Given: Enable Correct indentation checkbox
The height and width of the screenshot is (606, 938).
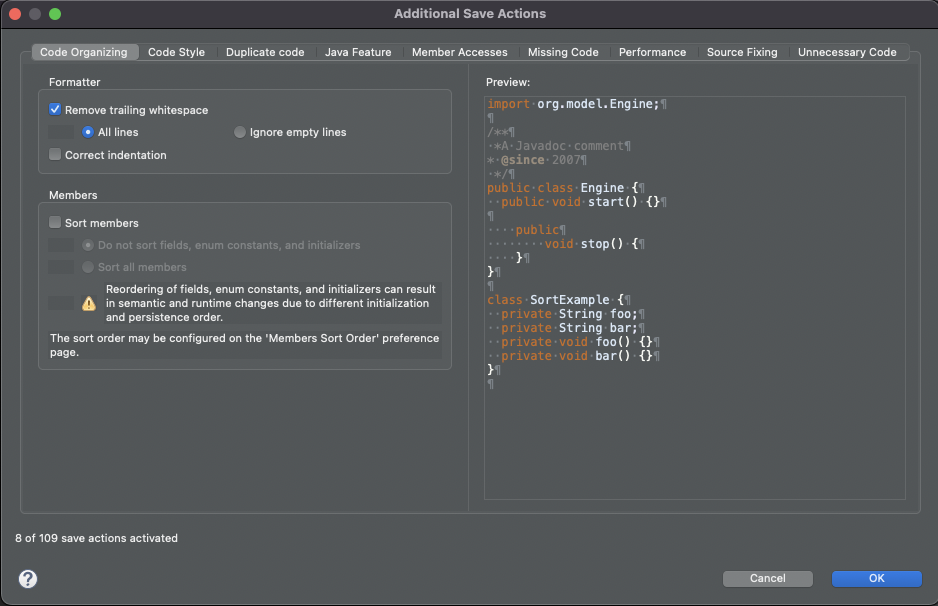Looking at the screenshot, I should (55, 154).
